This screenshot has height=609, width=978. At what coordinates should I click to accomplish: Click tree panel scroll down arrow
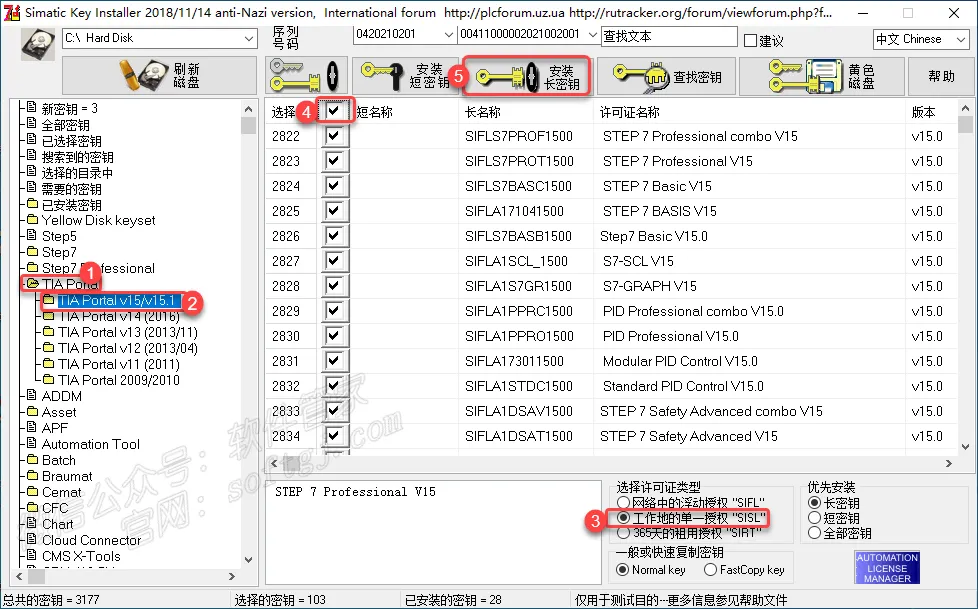(248, 559)
